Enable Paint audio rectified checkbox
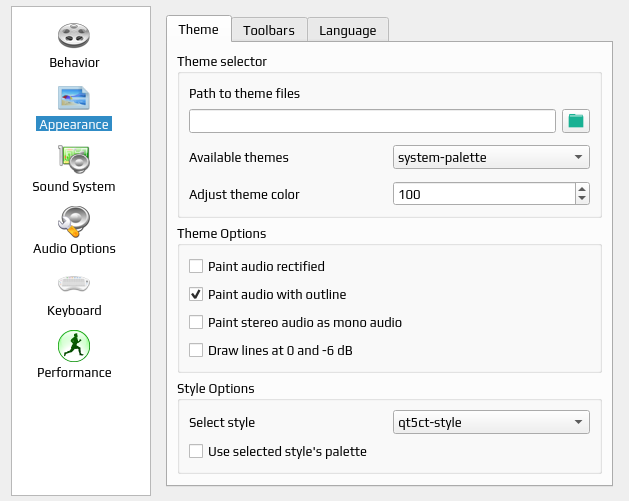Image resolution: width=629 pixels, height=501 pixels. click(x=196, y=266)
